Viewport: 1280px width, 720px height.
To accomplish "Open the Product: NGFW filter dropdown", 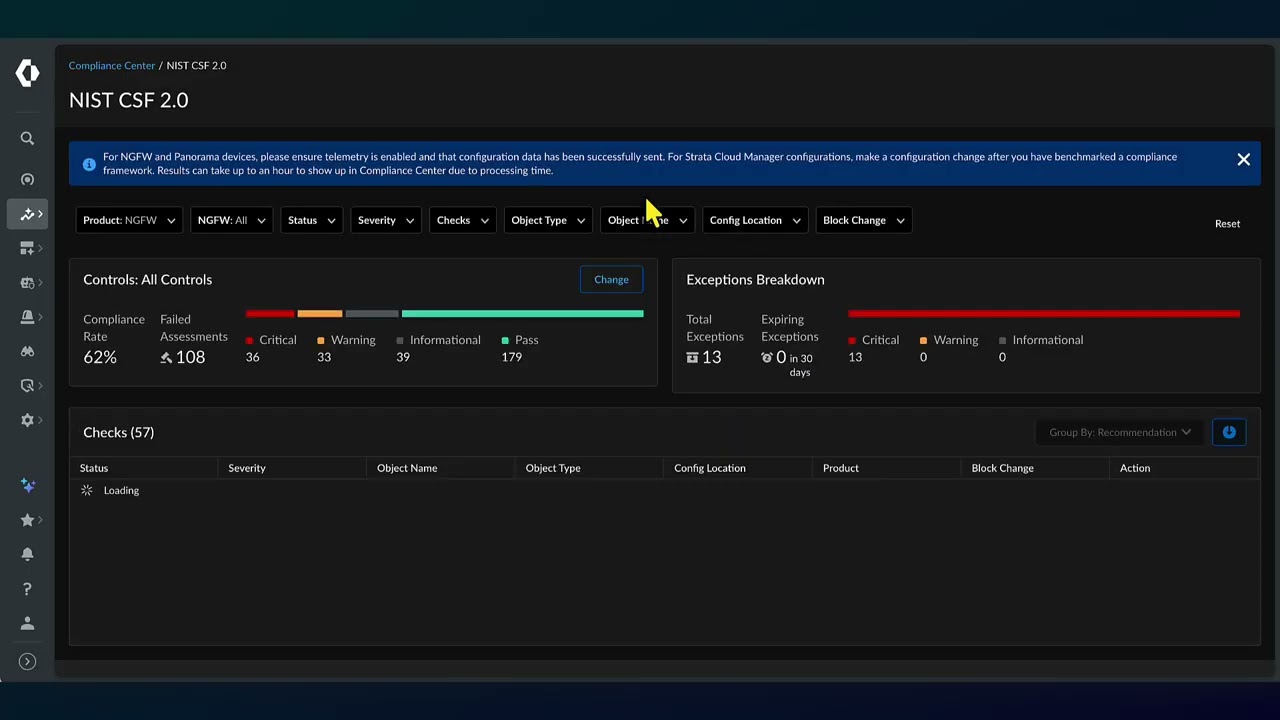I will [130, 220].
